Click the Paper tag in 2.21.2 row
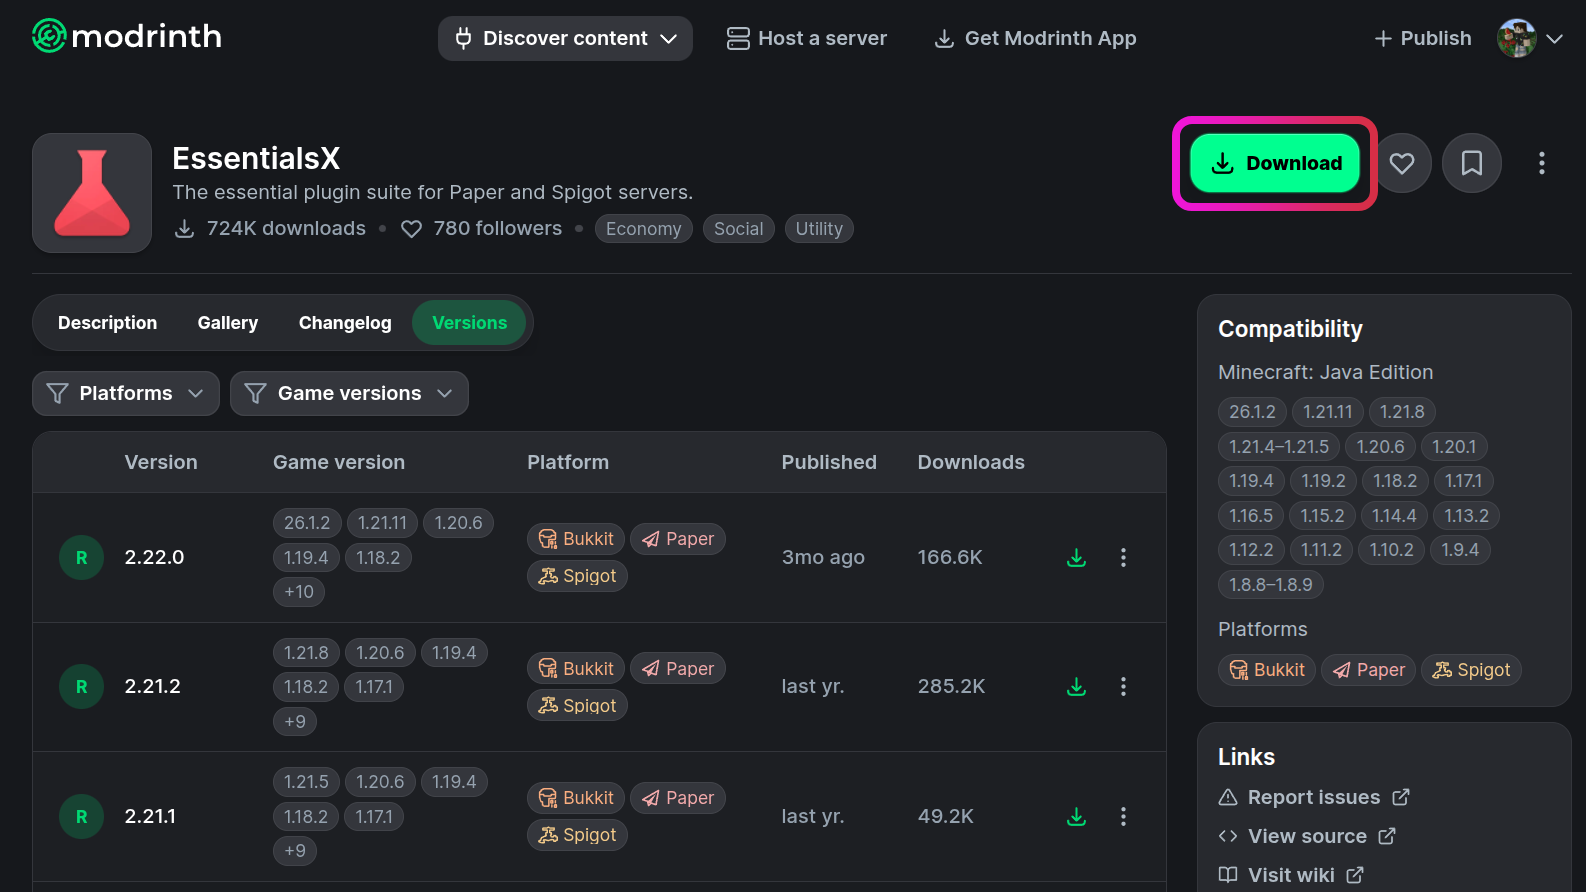This screenshot has width=1586, height=892. (x=678, y=668)
